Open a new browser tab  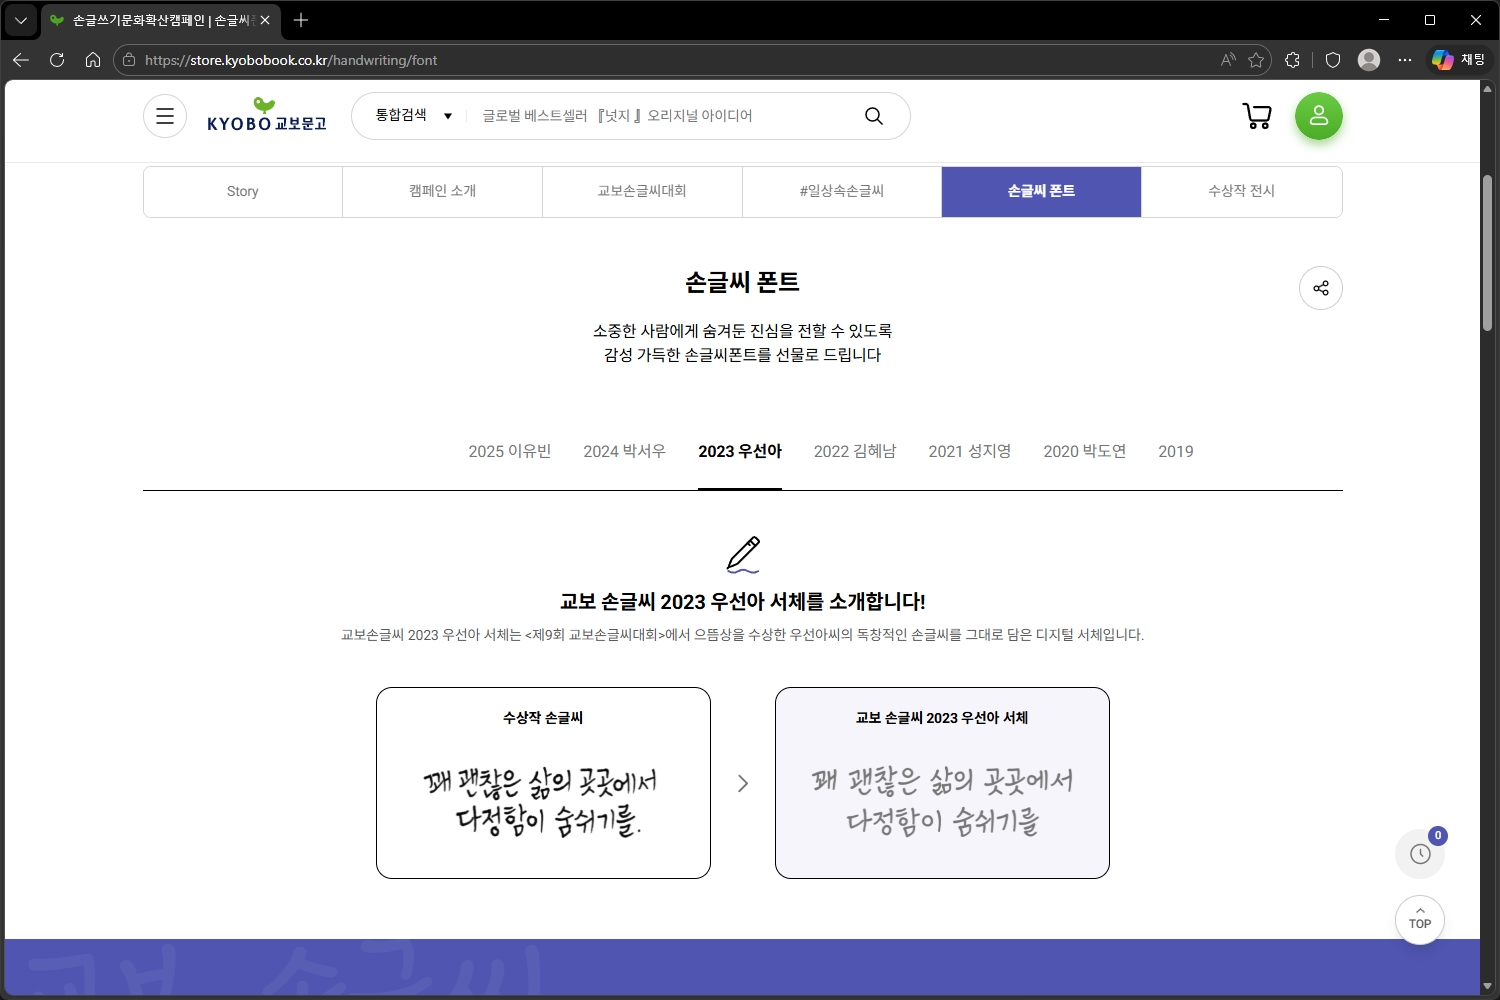point(301,20)
